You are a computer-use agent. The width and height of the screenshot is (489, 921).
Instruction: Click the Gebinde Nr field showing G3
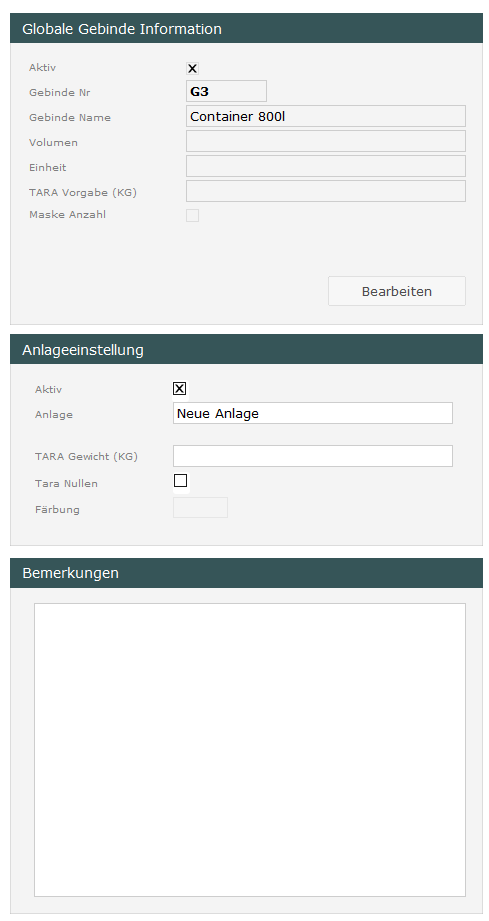point(226,91)
